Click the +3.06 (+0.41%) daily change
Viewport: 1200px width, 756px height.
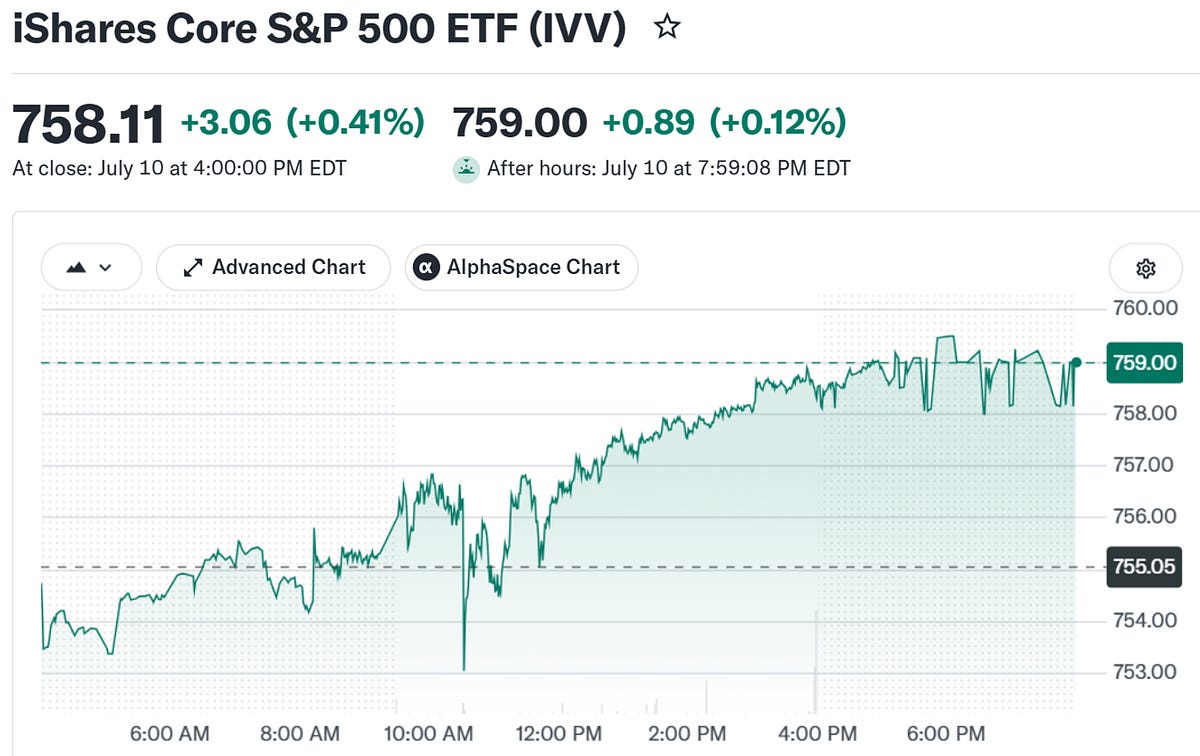coord(302,122)
